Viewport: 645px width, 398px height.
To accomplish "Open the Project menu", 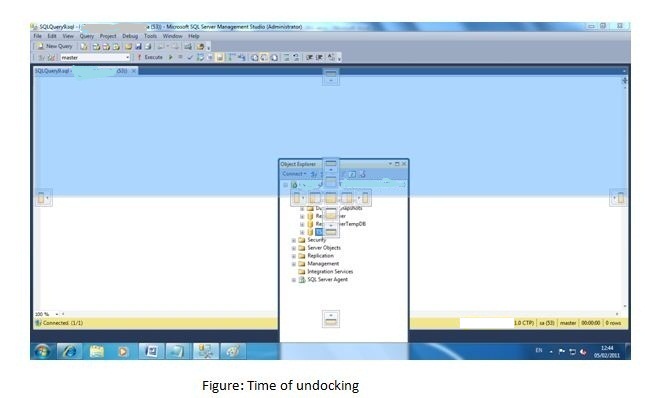I will pos(108,36).
